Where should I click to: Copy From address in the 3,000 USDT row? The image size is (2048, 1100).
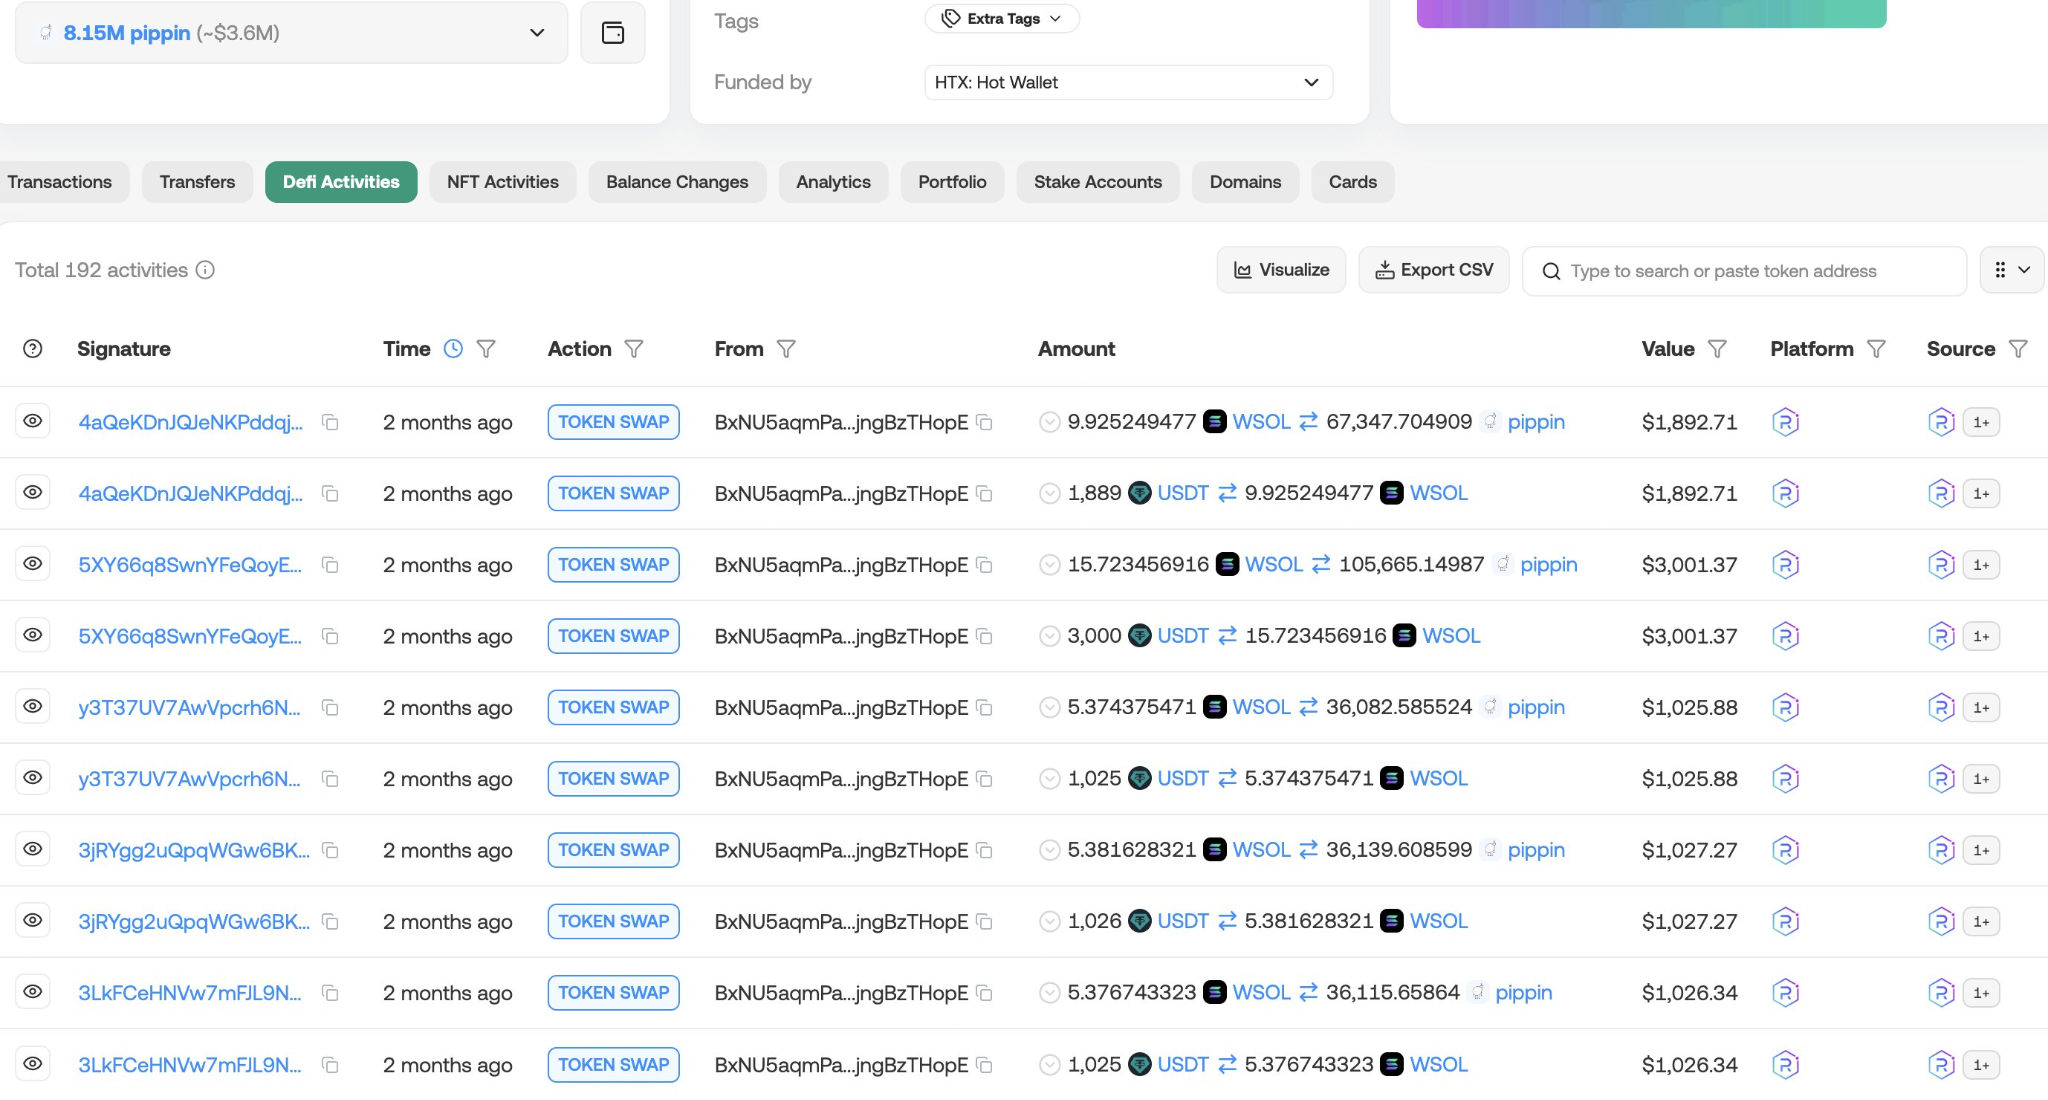pyautogui.click(x=984, y=637)
